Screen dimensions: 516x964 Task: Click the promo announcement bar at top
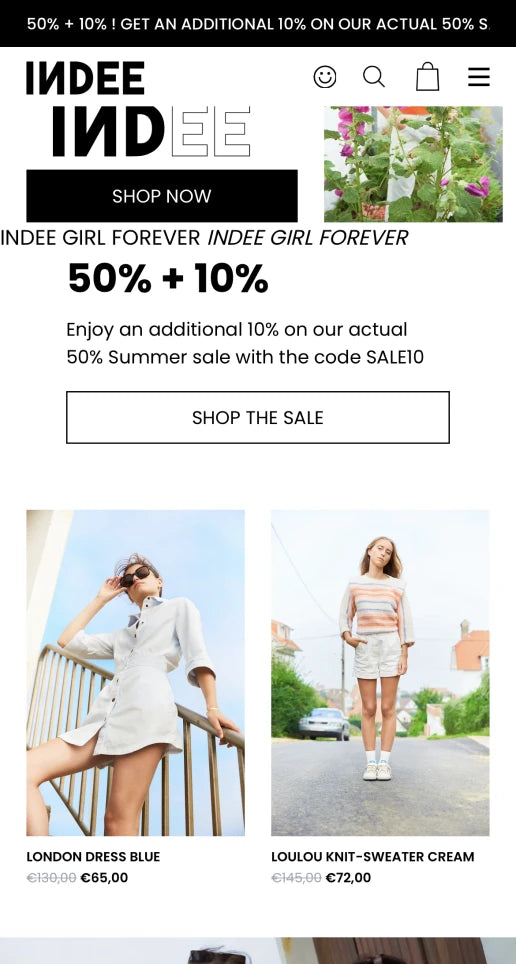258,23
